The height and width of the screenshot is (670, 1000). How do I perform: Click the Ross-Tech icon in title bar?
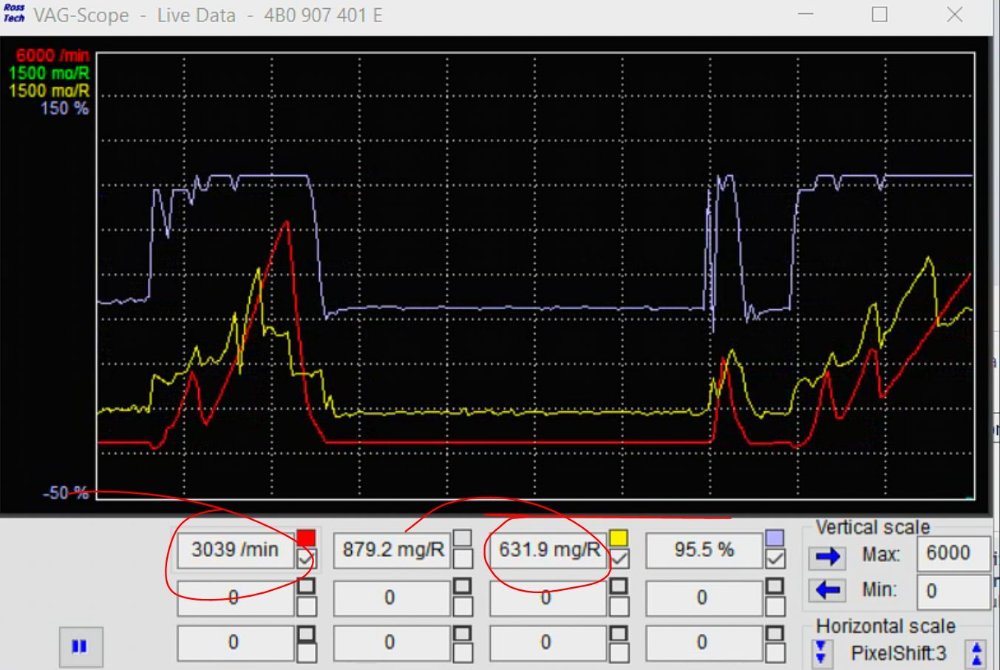pyautogui.click(x=14, y=14)
